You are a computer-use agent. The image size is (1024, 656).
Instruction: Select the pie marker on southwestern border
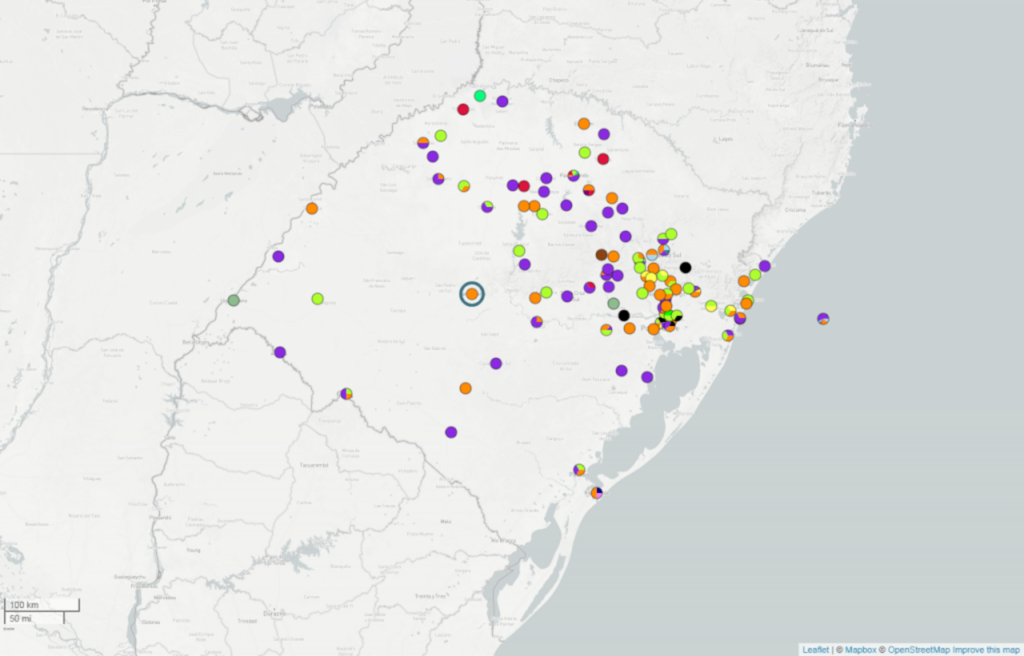pos(346,394)
